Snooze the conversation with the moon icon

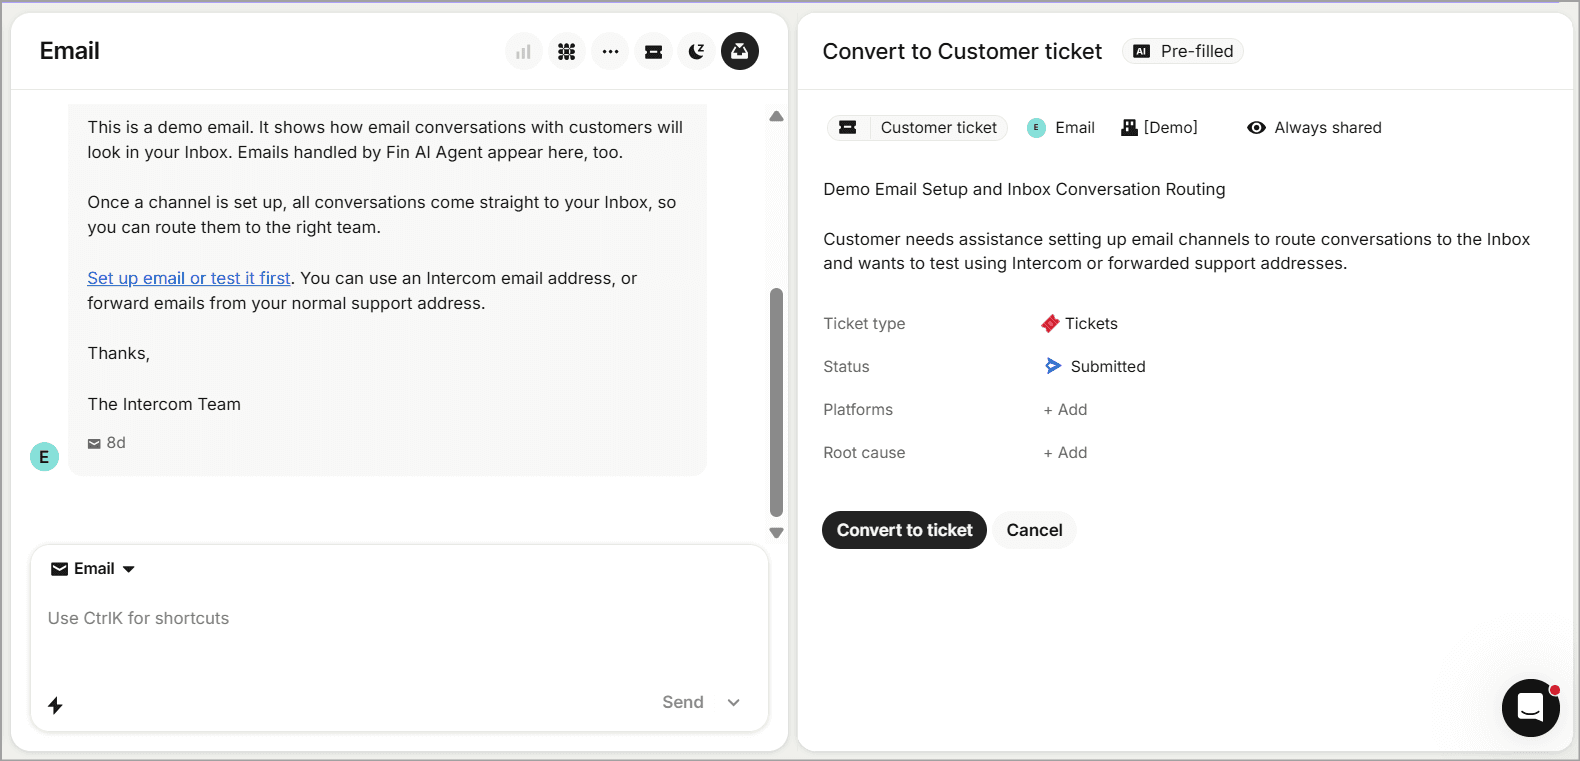(x=697, y=51)
